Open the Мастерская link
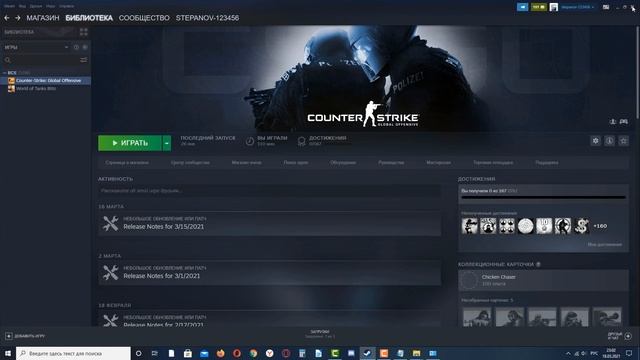 (439, 162)
